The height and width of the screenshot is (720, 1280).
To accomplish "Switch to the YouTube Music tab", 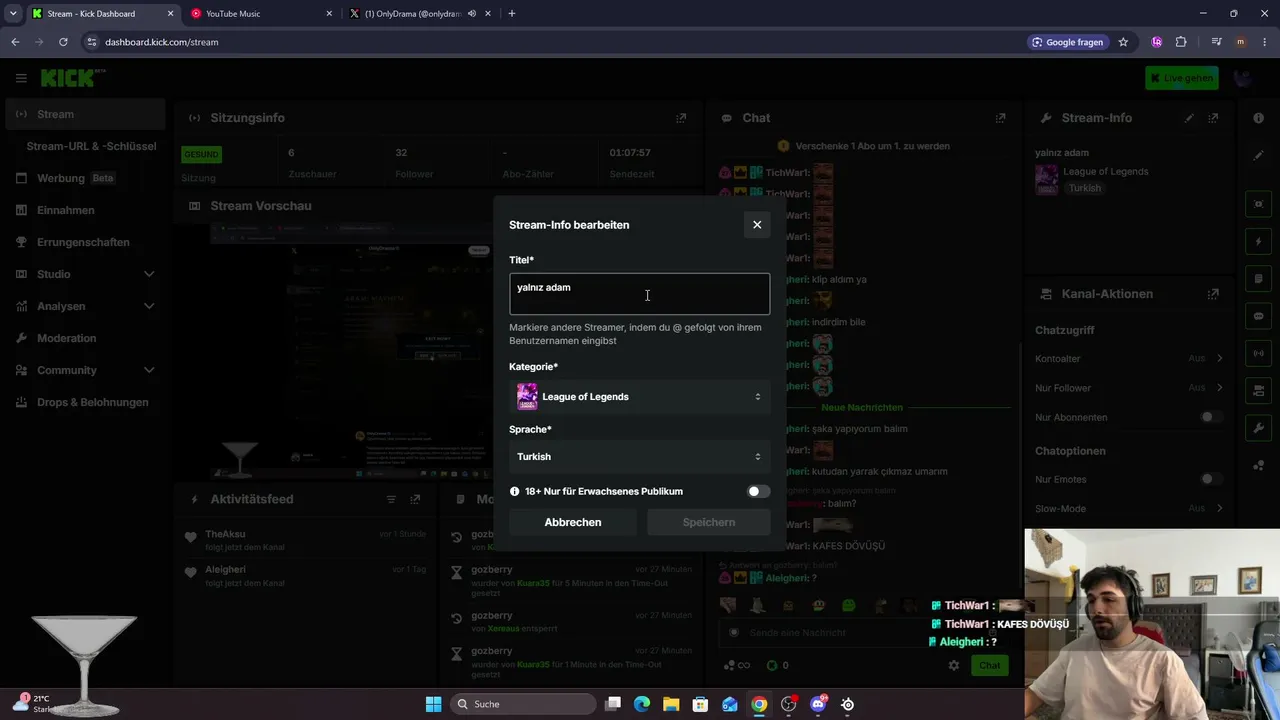I will (x=261, y=14).
